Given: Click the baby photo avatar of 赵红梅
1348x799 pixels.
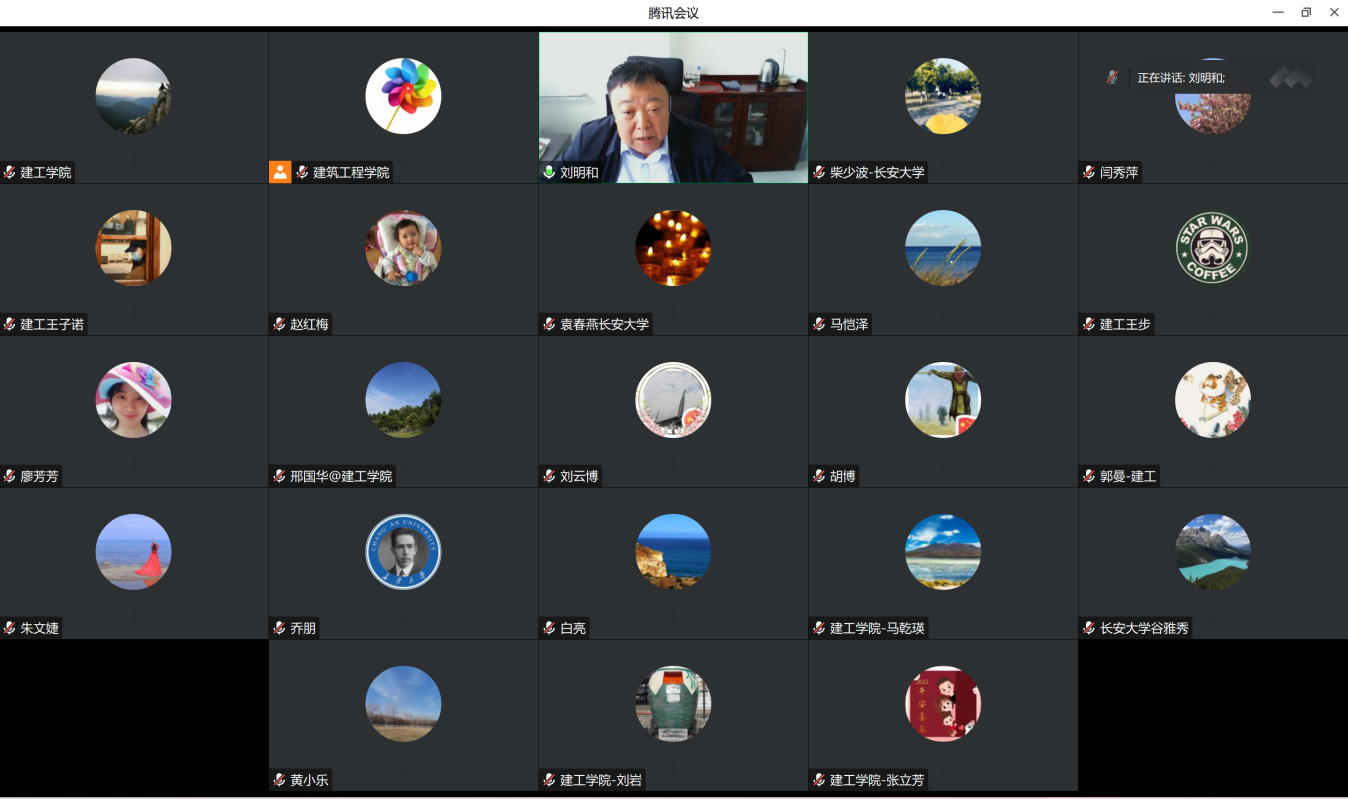Looking at the screenshot, I should point(403,248).
